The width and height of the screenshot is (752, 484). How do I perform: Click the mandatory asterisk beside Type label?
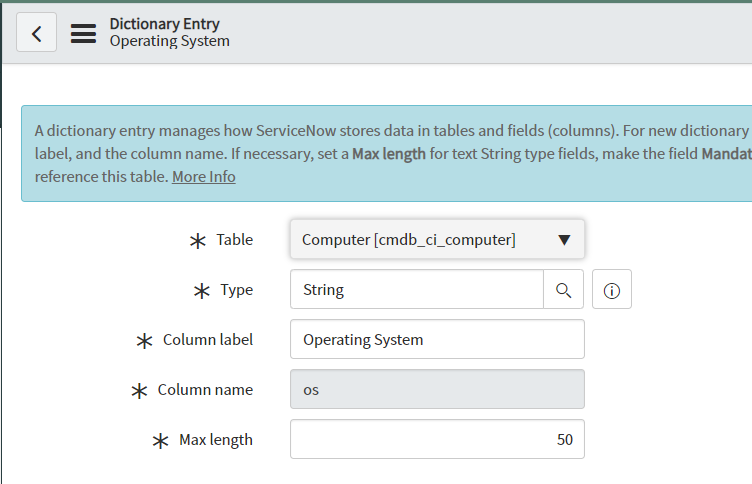click(202, 290)
